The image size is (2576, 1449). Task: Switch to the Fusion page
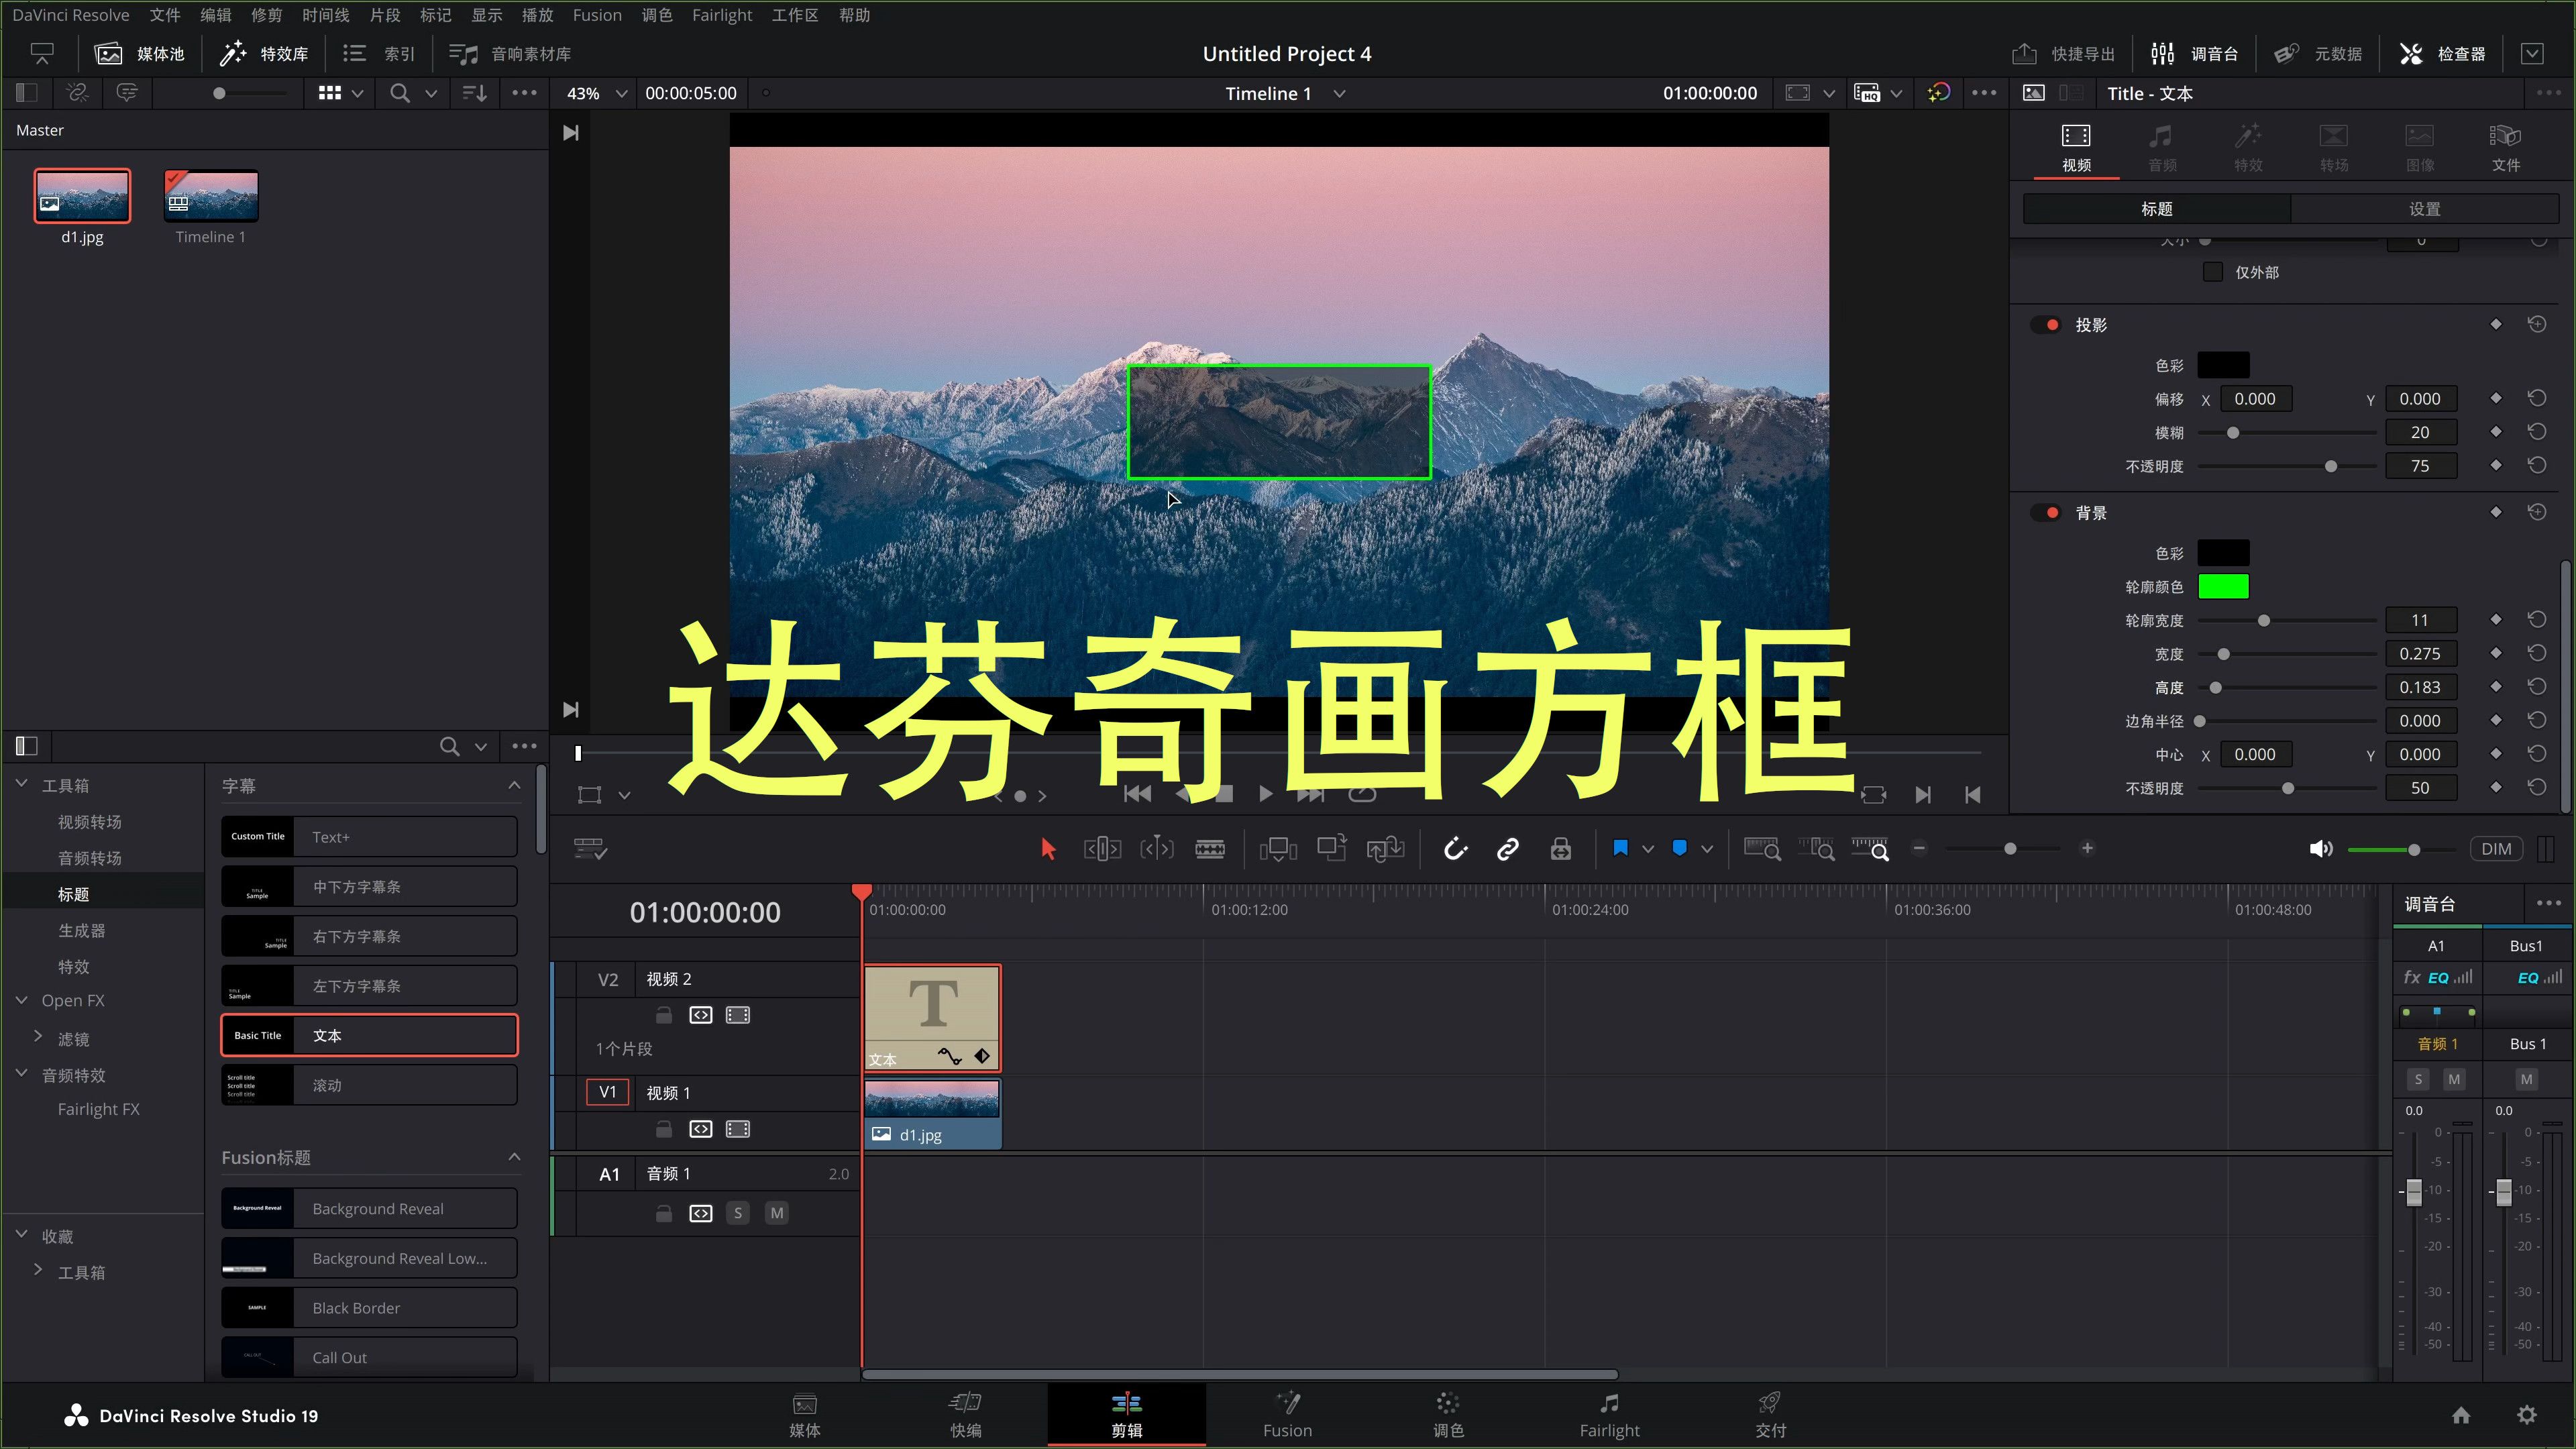(1287, 1414)
